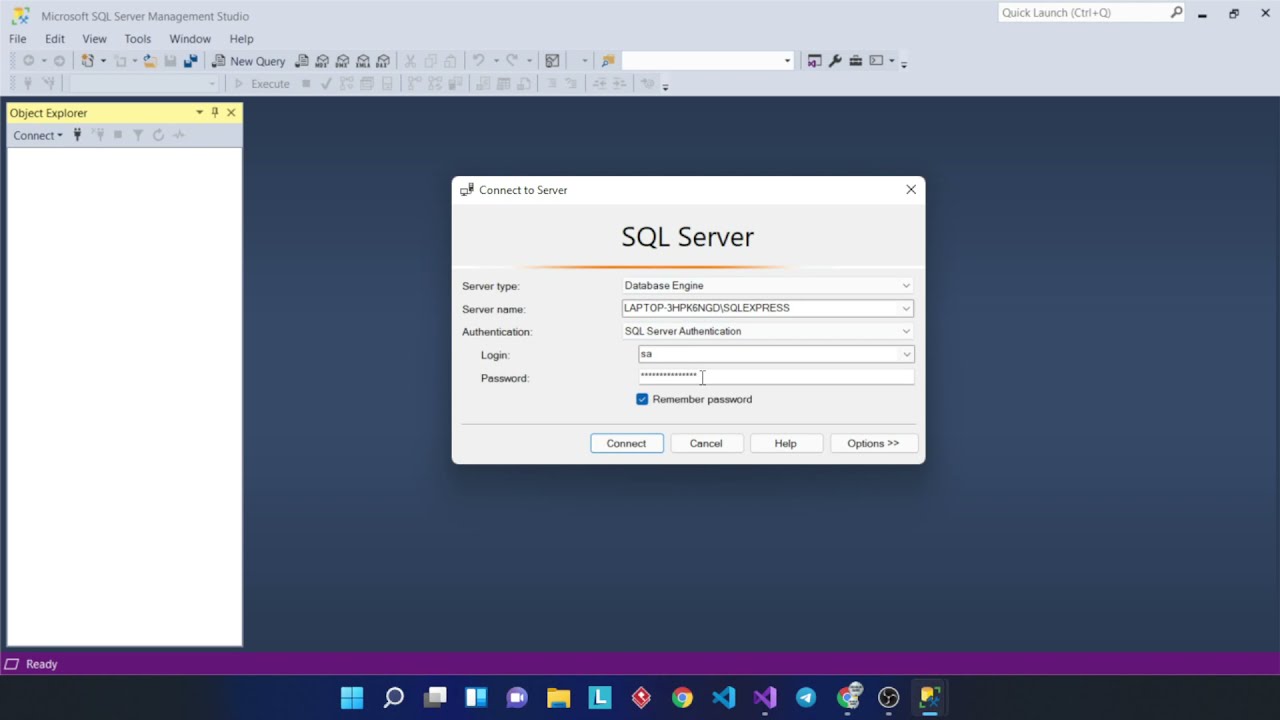1280x720 pixels.
Task: Click the Help button in dialog
Action: 786,443
